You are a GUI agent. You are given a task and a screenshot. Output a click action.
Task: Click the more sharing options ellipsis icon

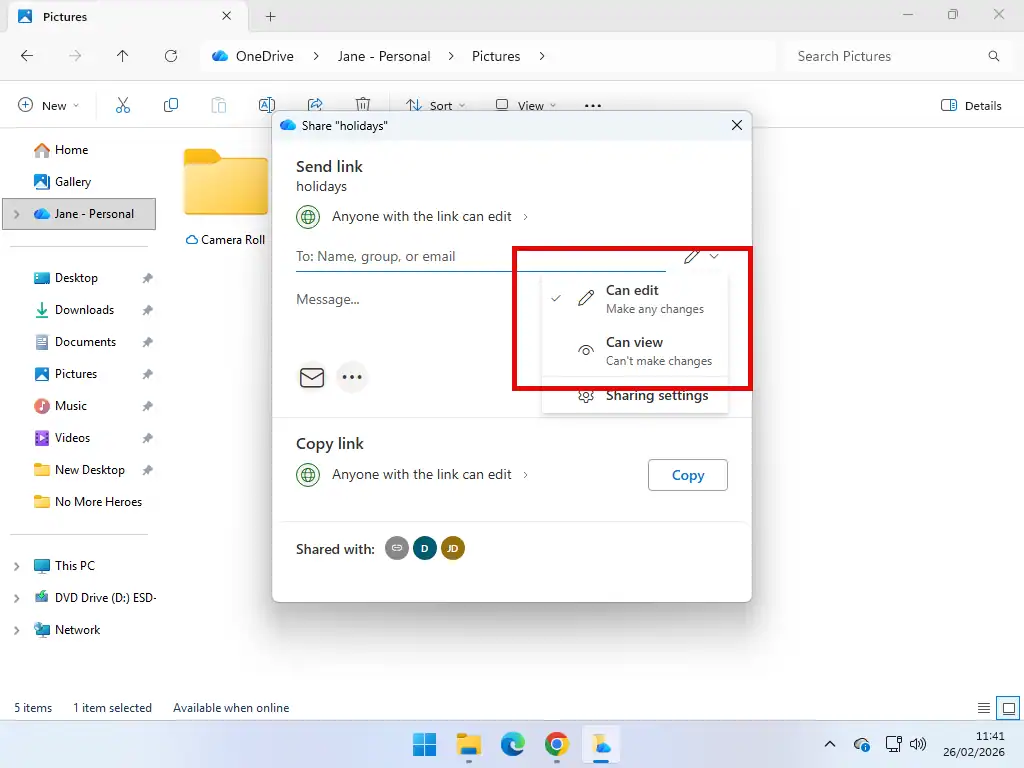(352, 377)
